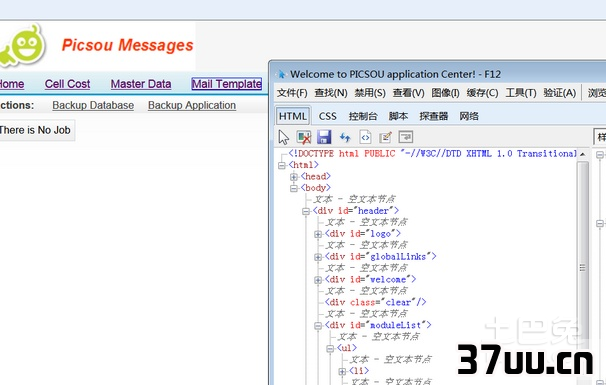
Task: Open the 文件(F) menu
Action: (x=292, y=93)
